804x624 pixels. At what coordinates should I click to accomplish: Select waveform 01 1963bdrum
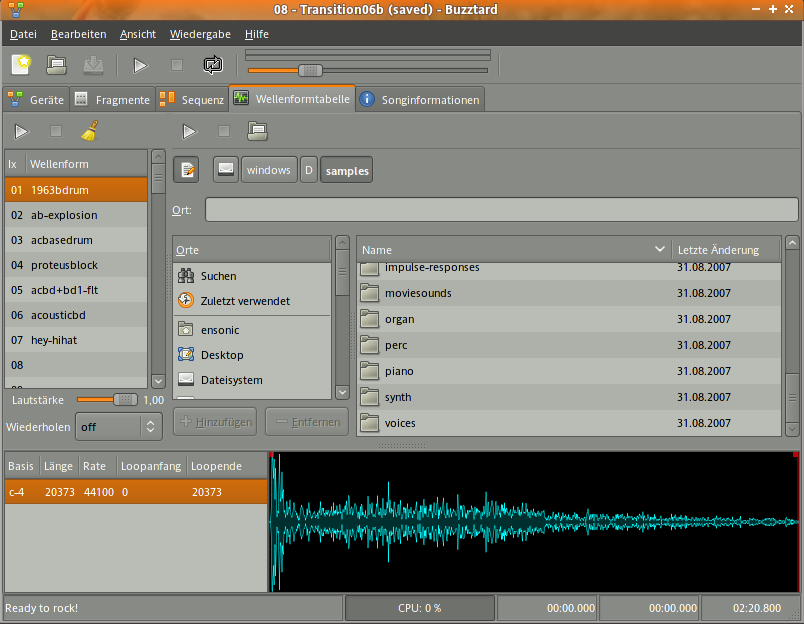pos(76,190)
